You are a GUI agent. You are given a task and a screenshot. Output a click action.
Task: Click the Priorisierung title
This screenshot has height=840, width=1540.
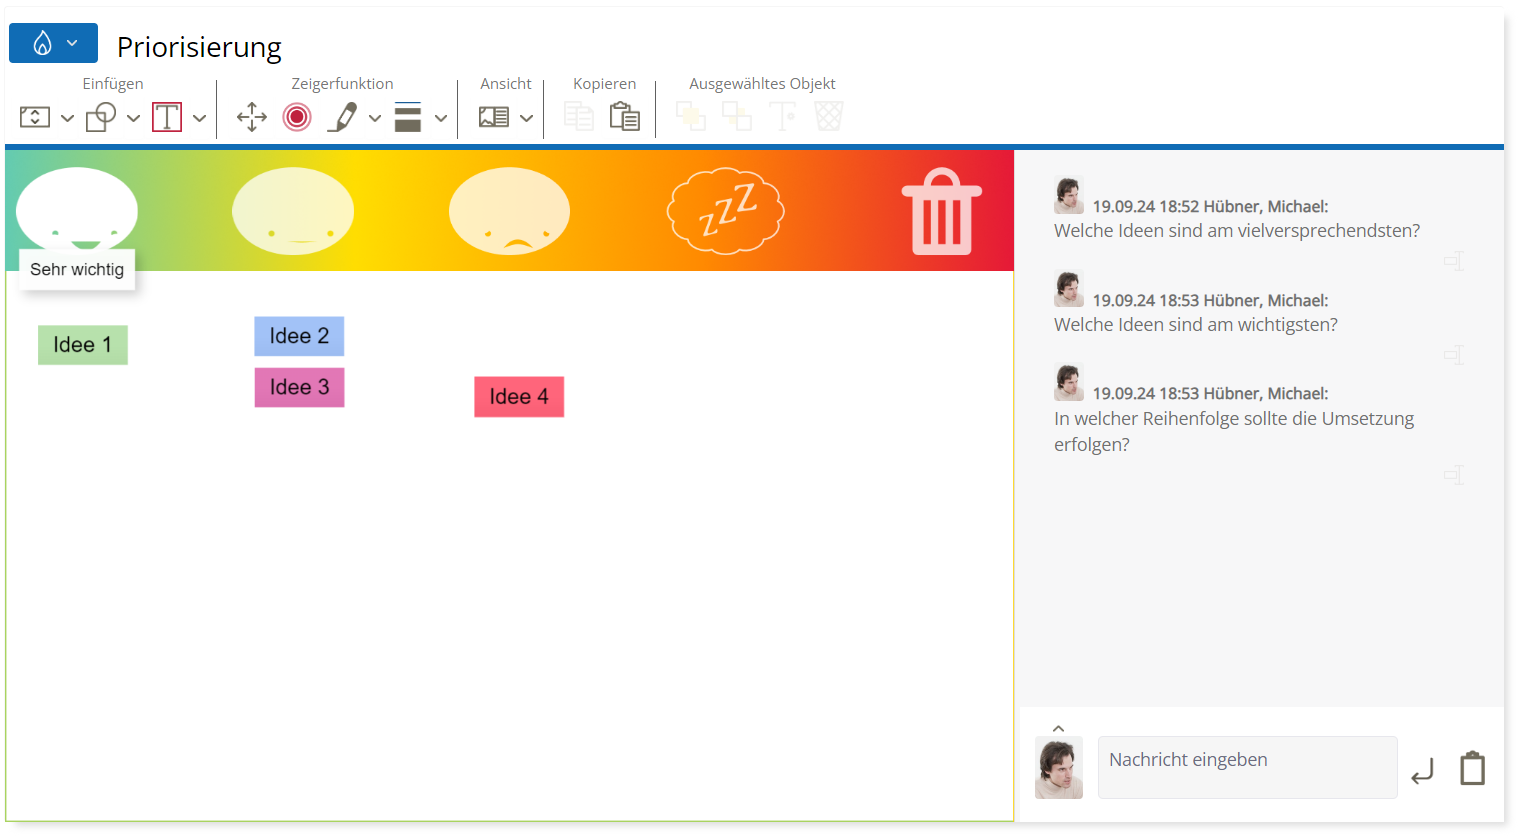[199, 47]
